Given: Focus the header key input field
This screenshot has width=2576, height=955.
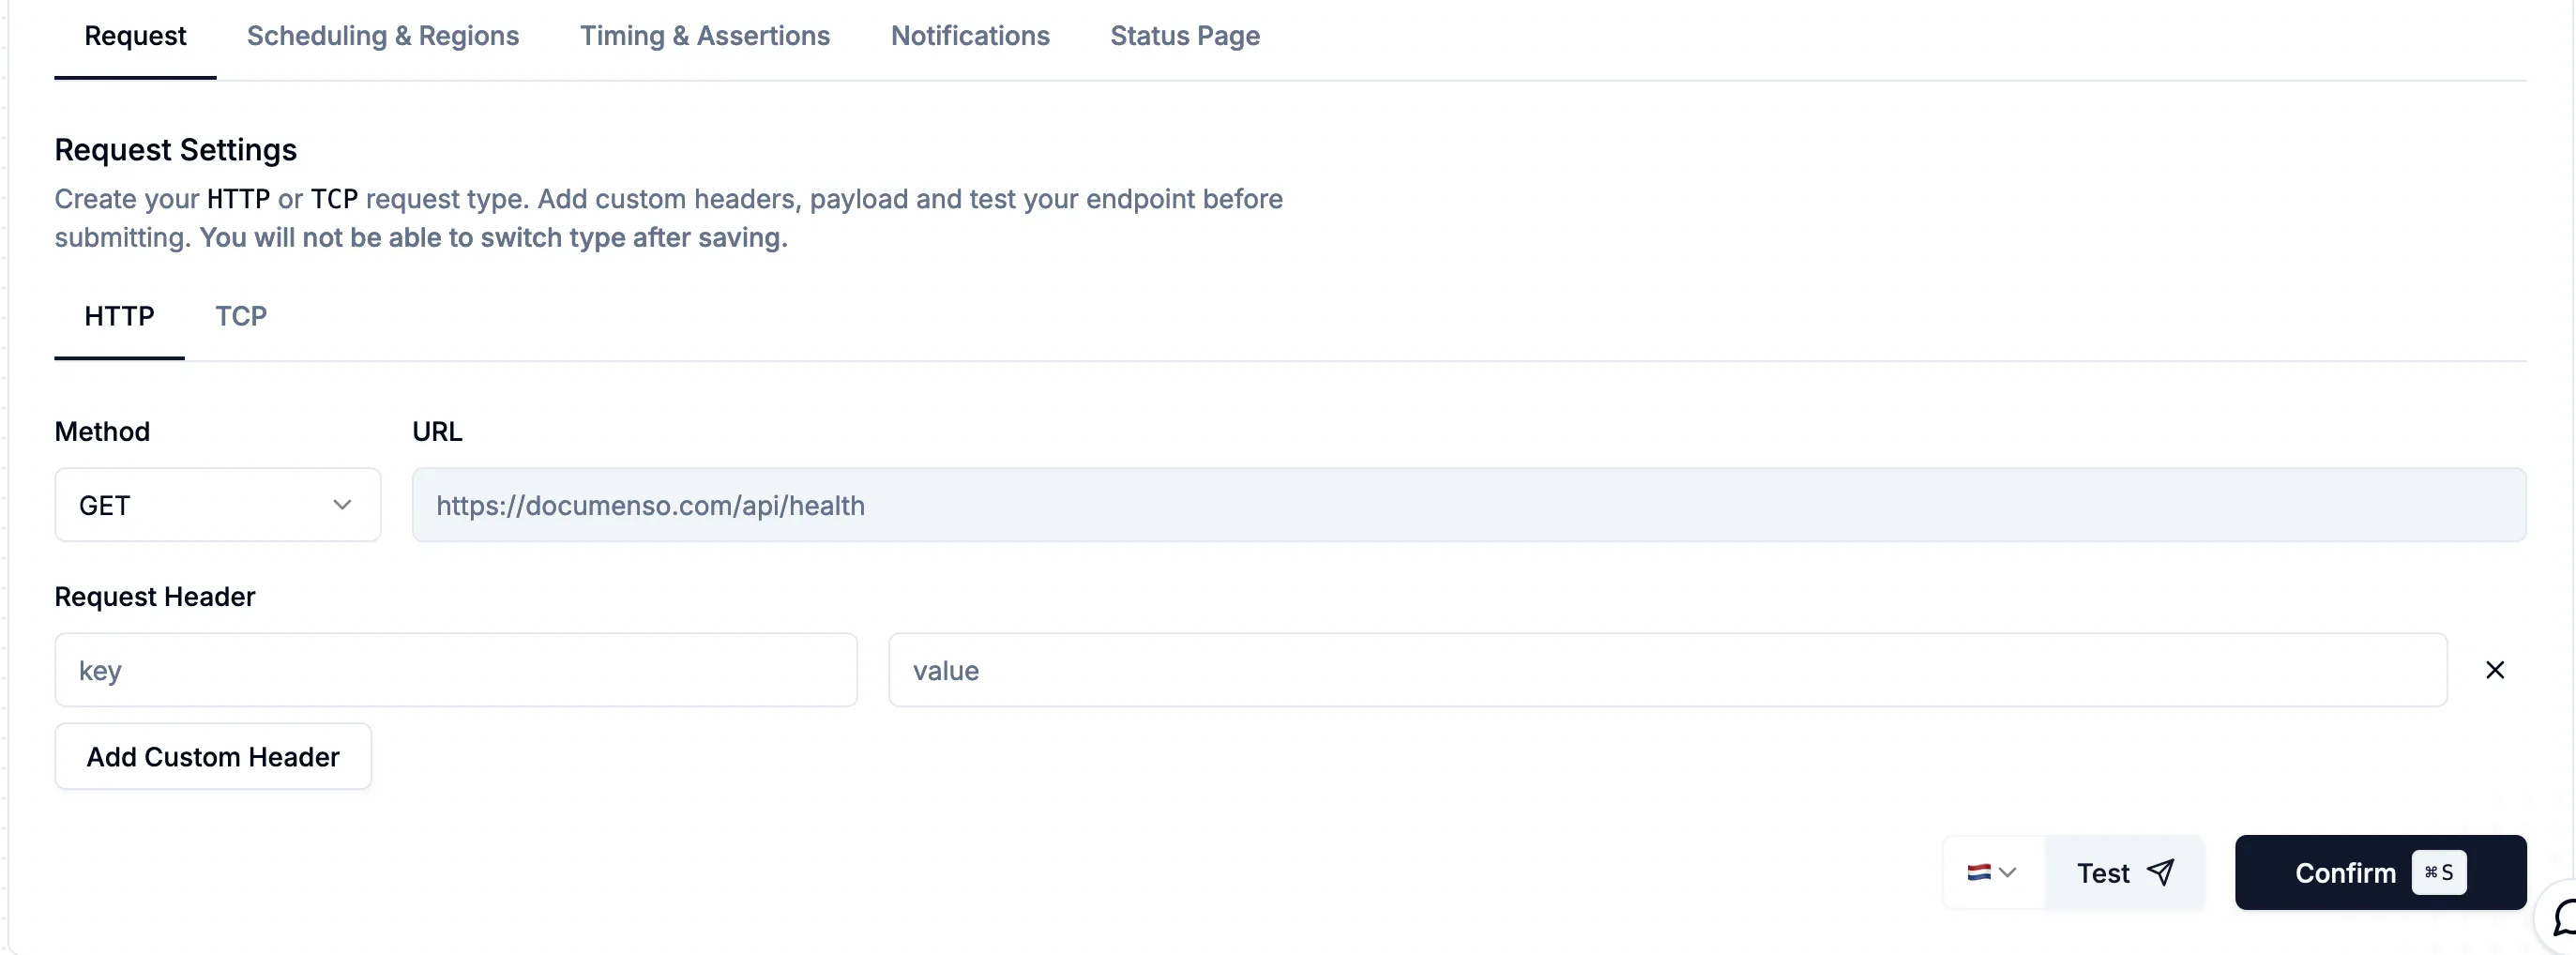Looking at the screenshot, I should 455,670.
